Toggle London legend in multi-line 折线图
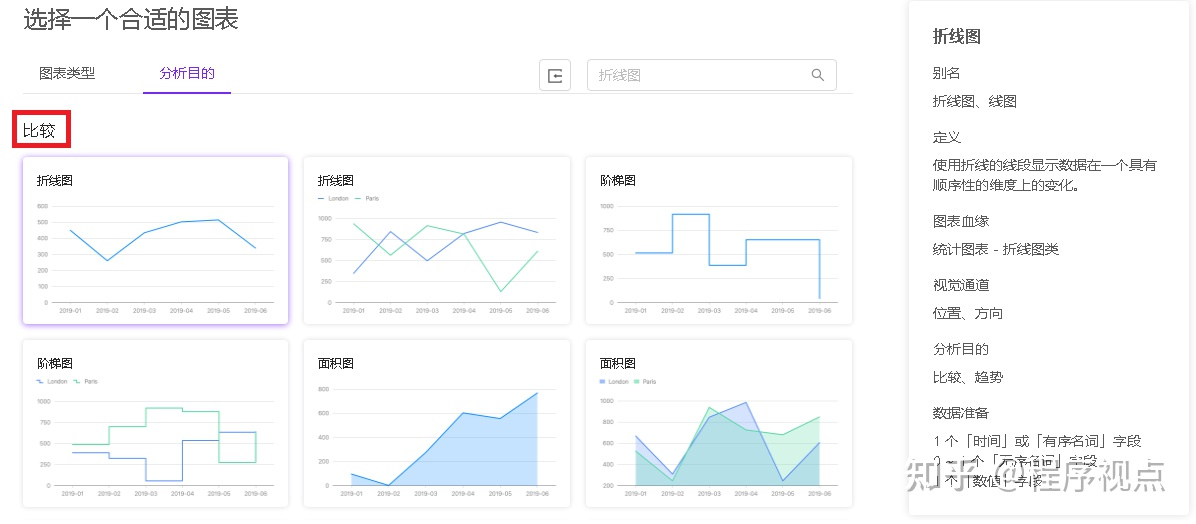This screenshot has height=524, width=1196. [337, 198]
